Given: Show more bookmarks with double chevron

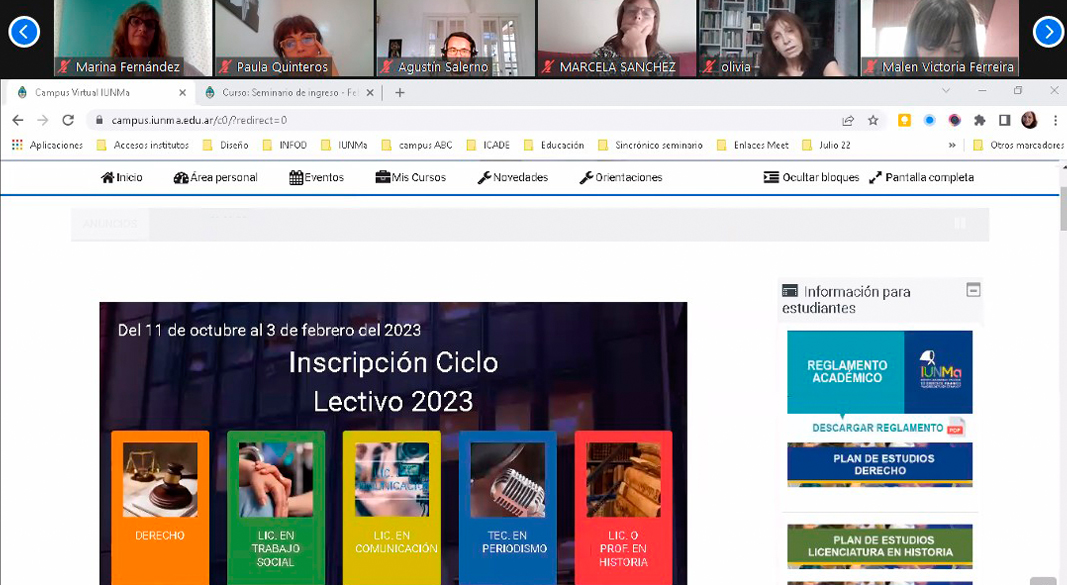Looking at the screenshot, I should (952, 145).
